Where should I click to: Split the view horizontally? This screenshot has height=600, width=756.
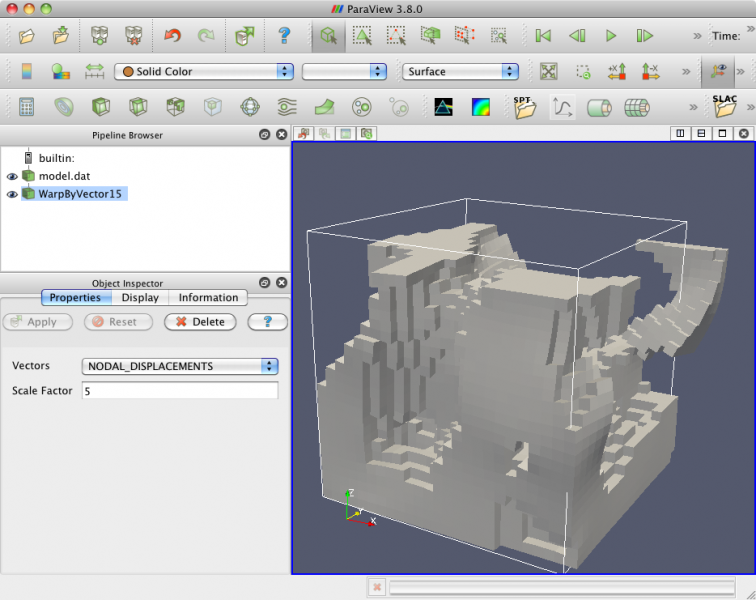[x=680, y=133]
